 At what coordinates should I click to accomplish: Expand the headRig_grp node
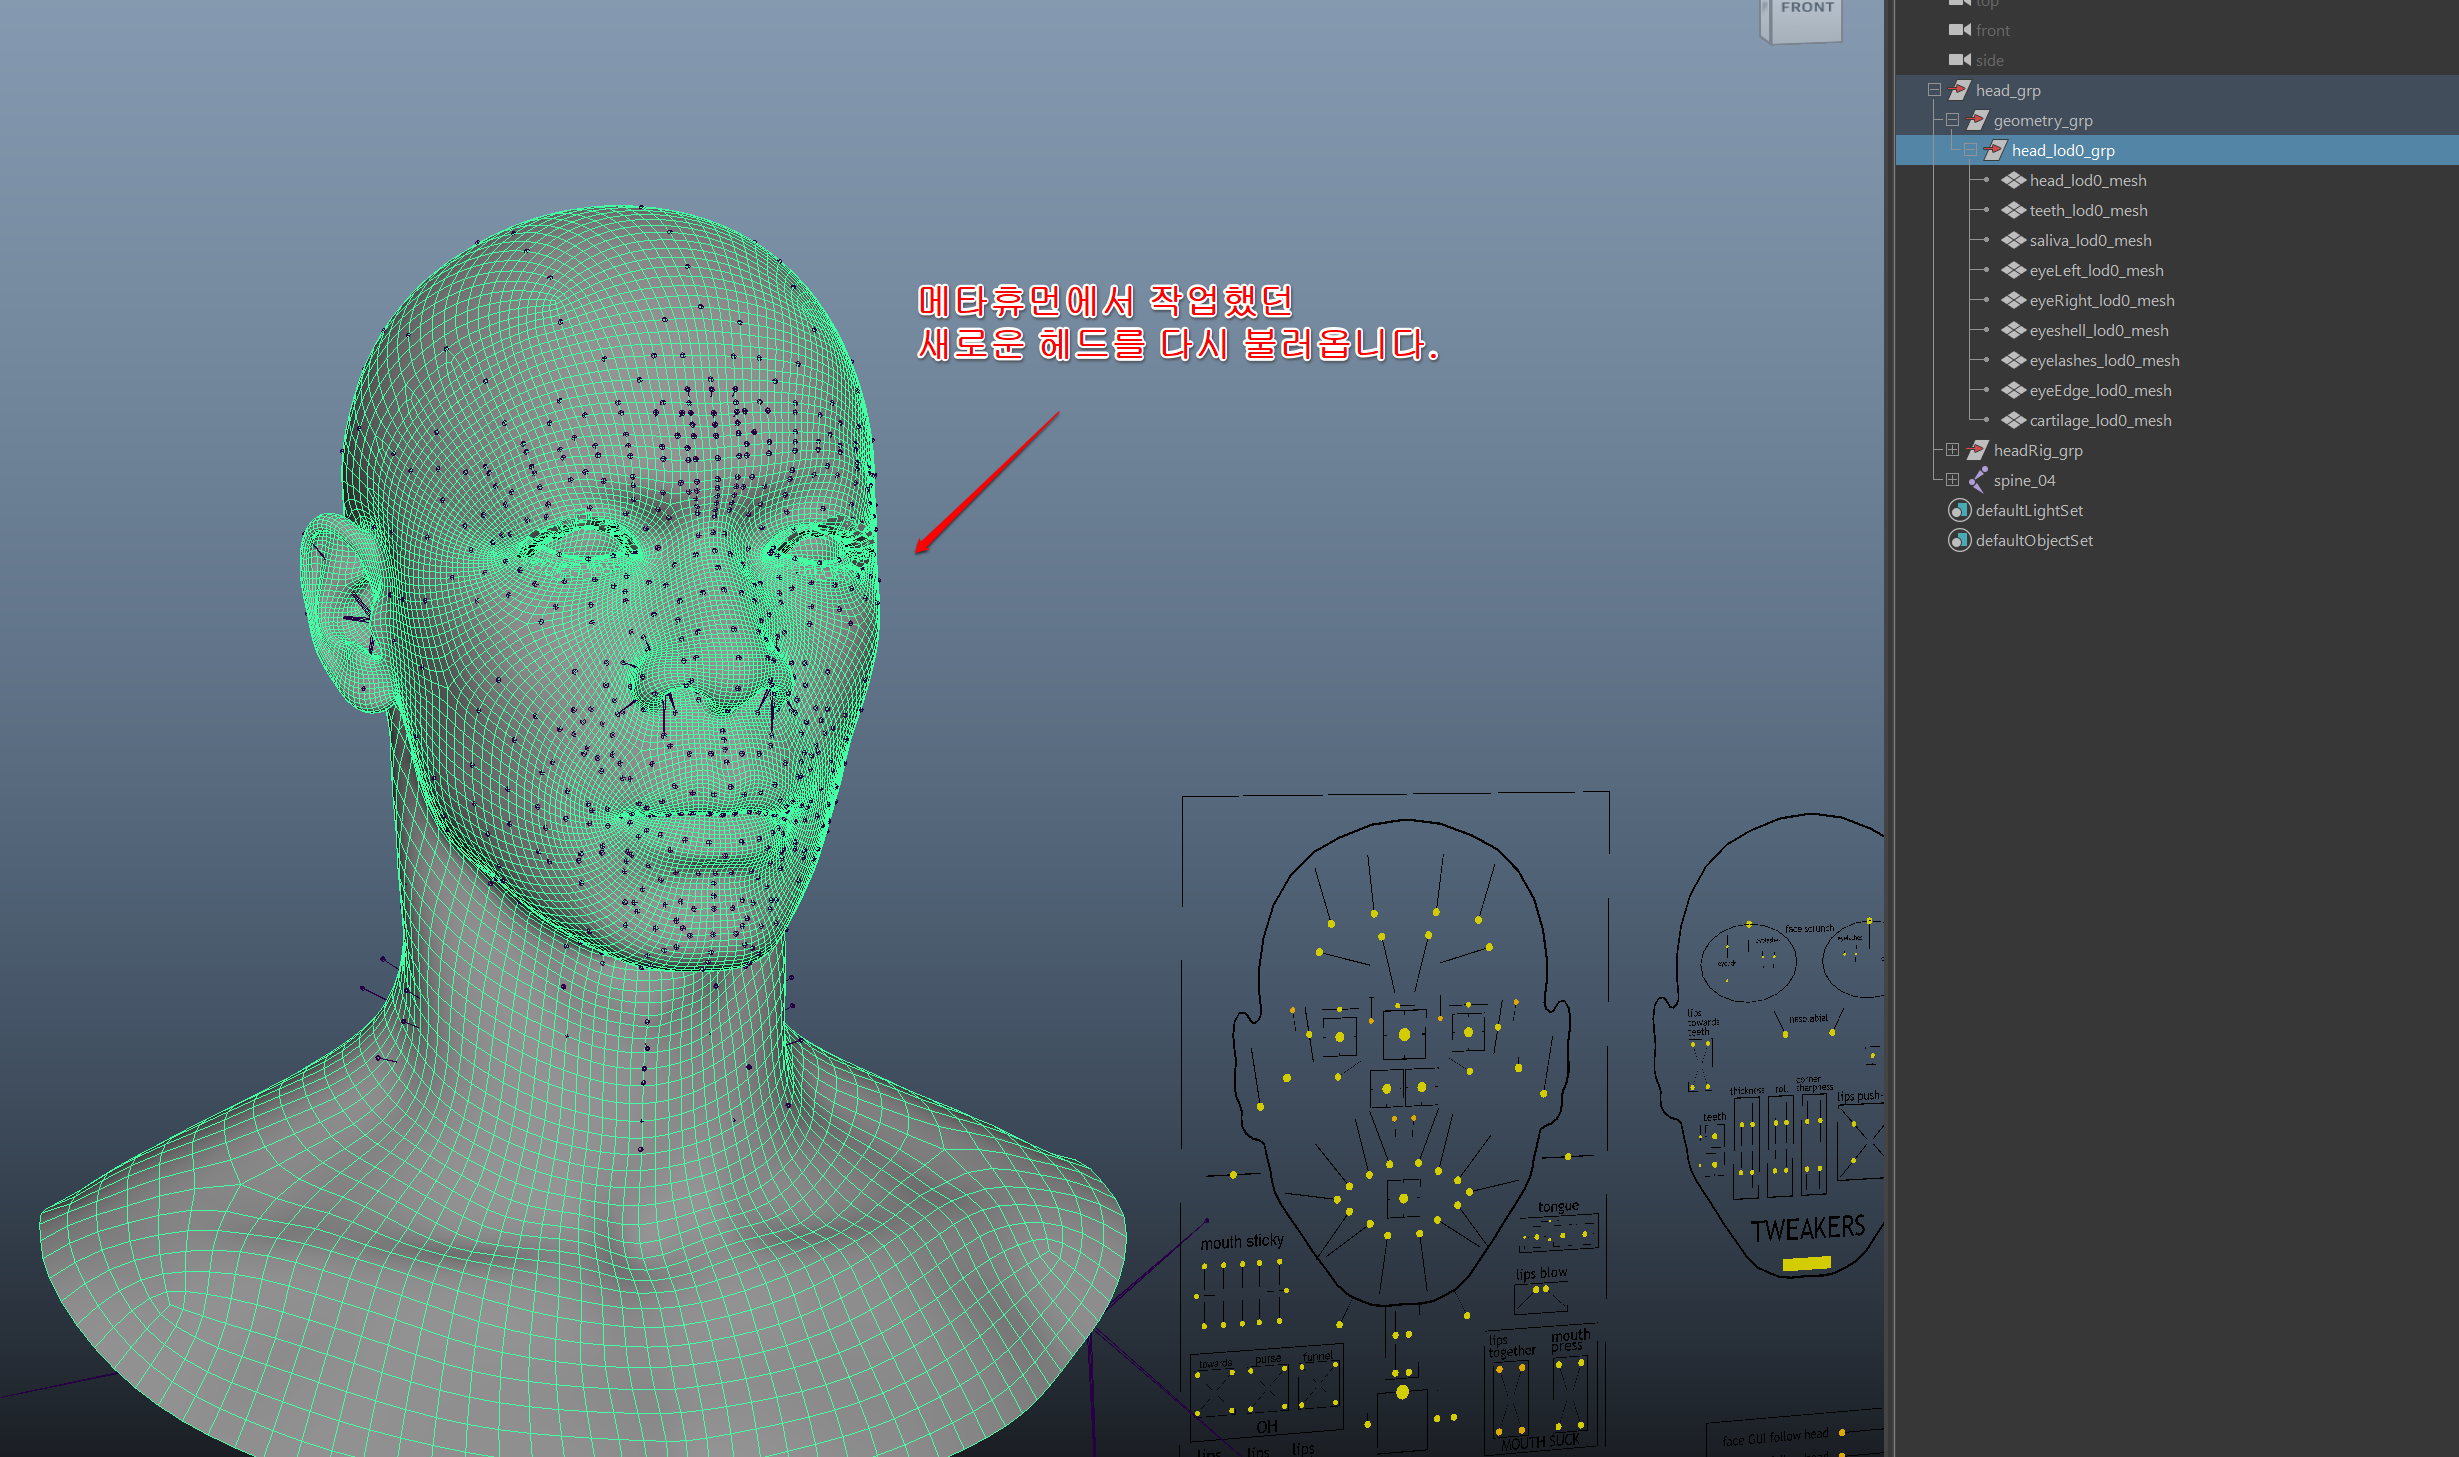1952,450
